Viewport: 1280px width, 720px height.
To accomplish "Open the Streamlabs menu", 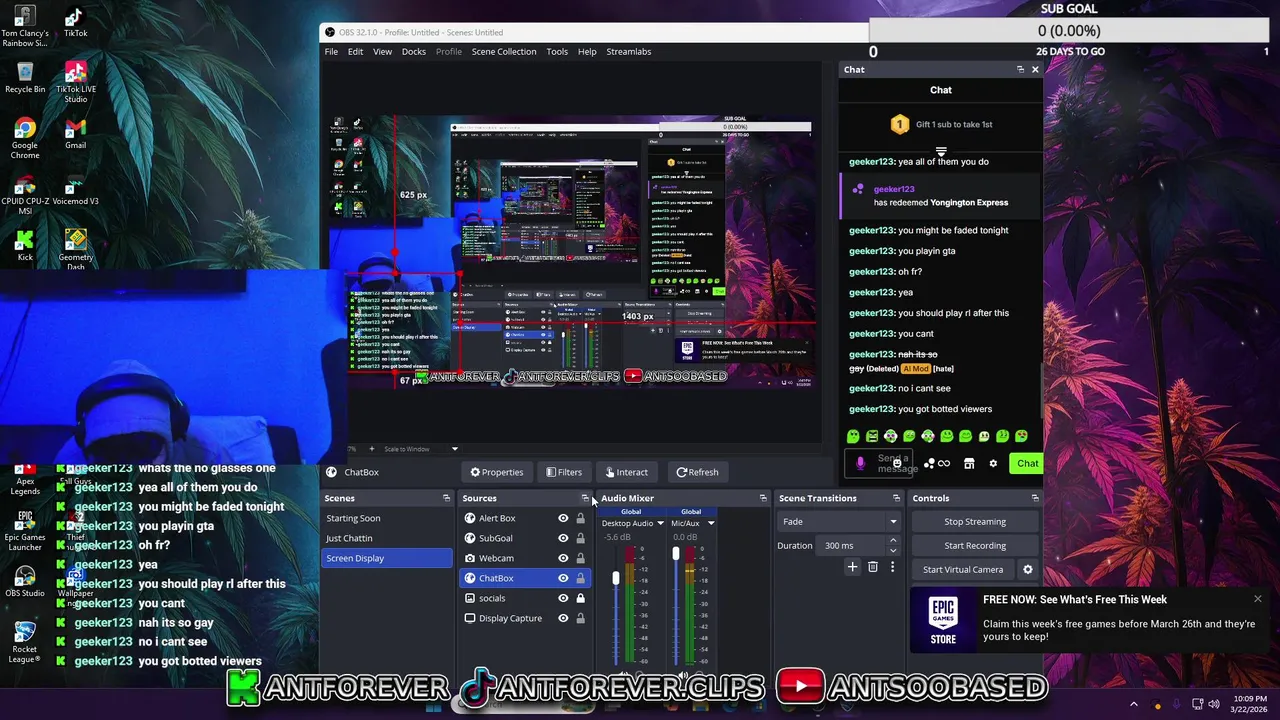I will coord(629,51).
